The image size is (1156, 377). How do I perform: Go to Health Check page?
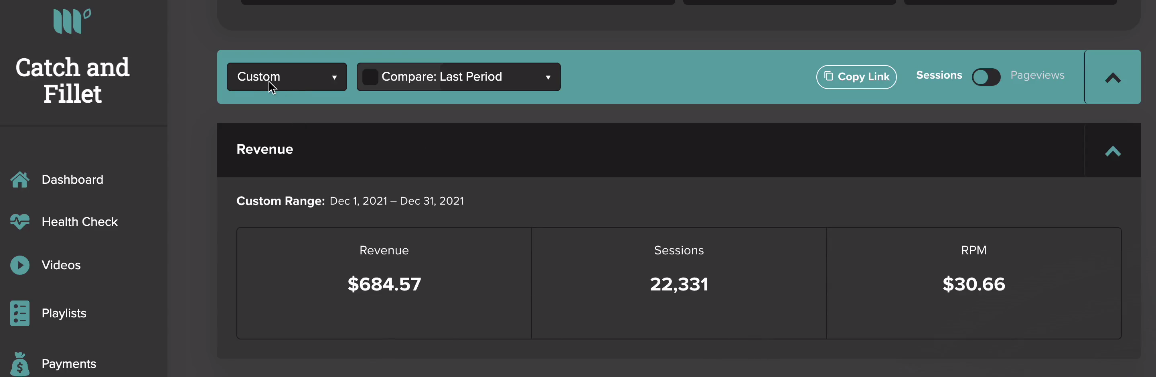tap(80, 222)
